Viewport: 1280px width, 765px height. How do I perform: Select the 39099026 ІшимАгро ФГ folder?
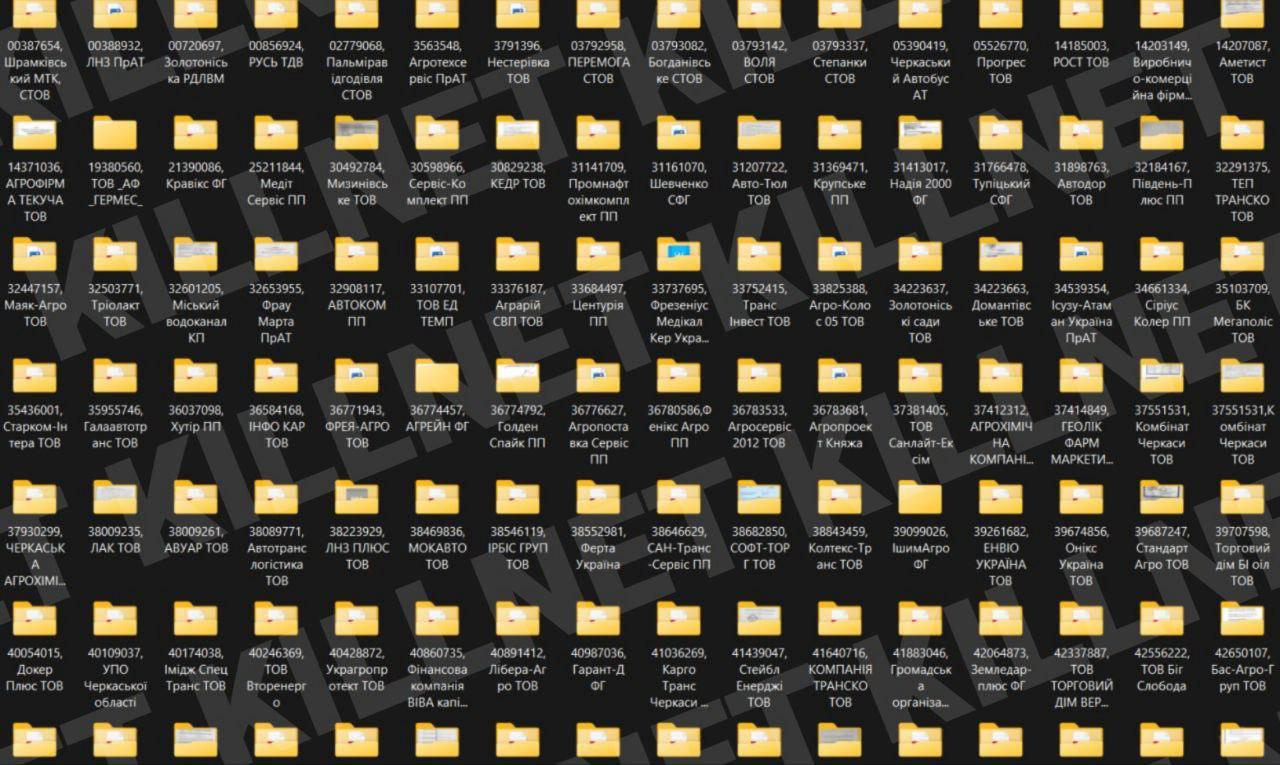tap(920, 498)
